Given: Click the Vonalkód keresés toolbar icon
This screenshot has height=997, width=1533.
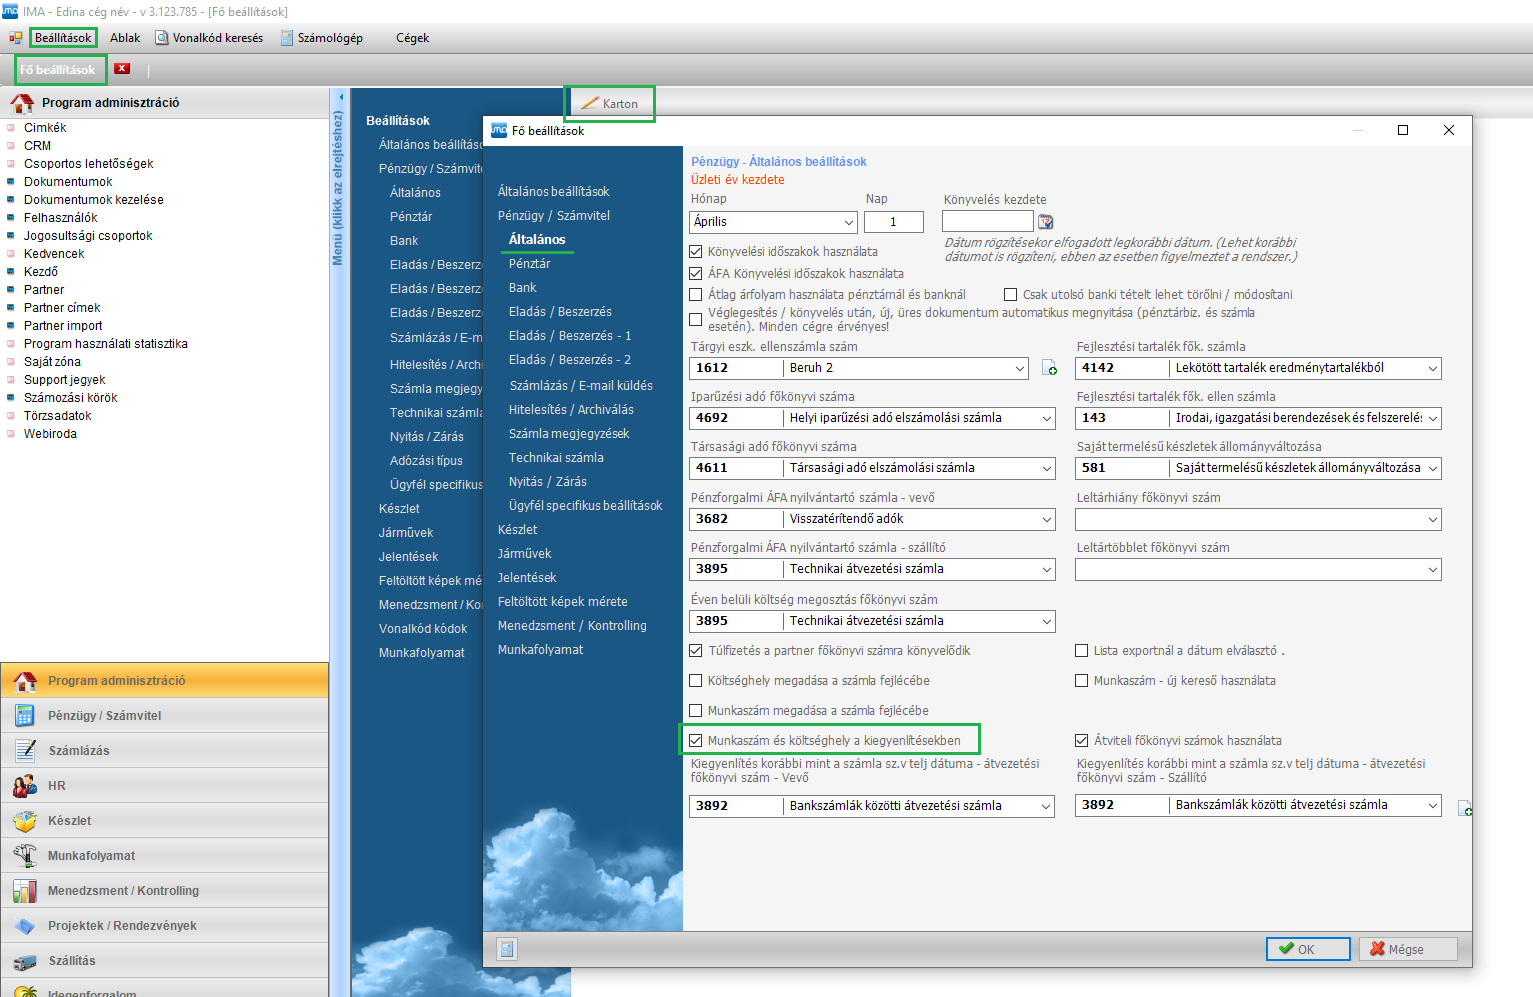Looking at the screenshot, I should coord(162,38).
